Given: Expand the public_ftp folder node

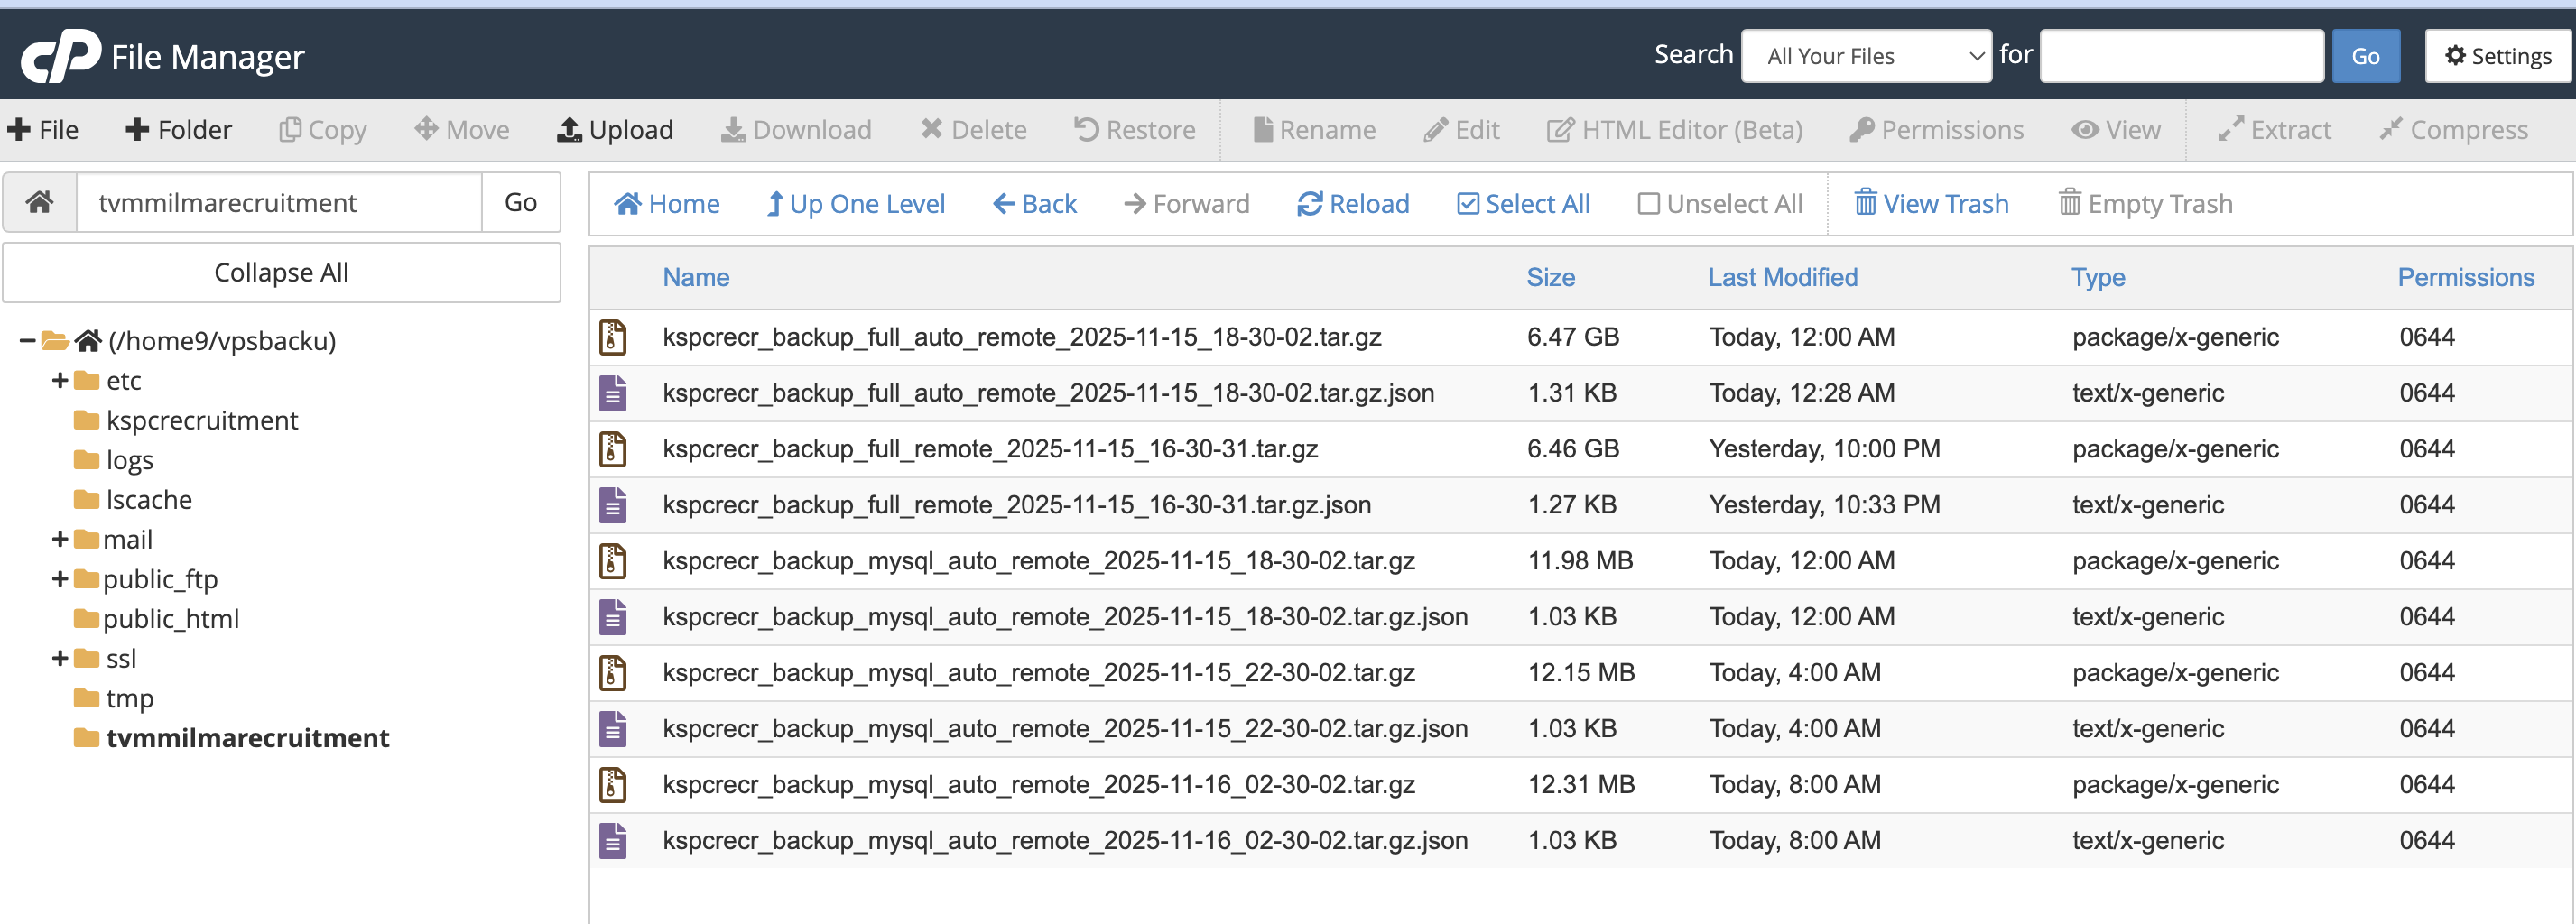Looking at the screenshot, I should 59,579.
